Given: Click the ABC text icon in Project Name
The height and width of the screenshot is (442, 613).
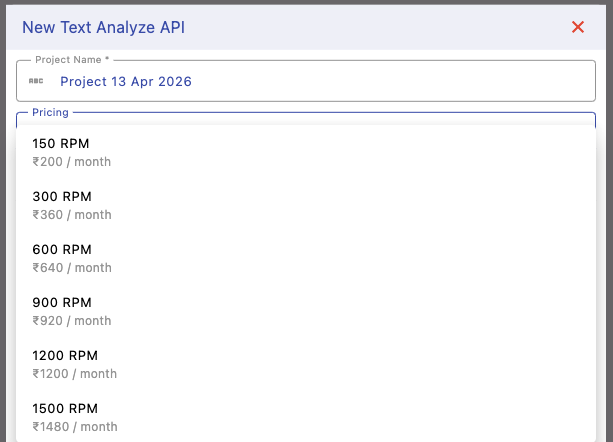Looking at the screenshot, I should coord(36,81).
